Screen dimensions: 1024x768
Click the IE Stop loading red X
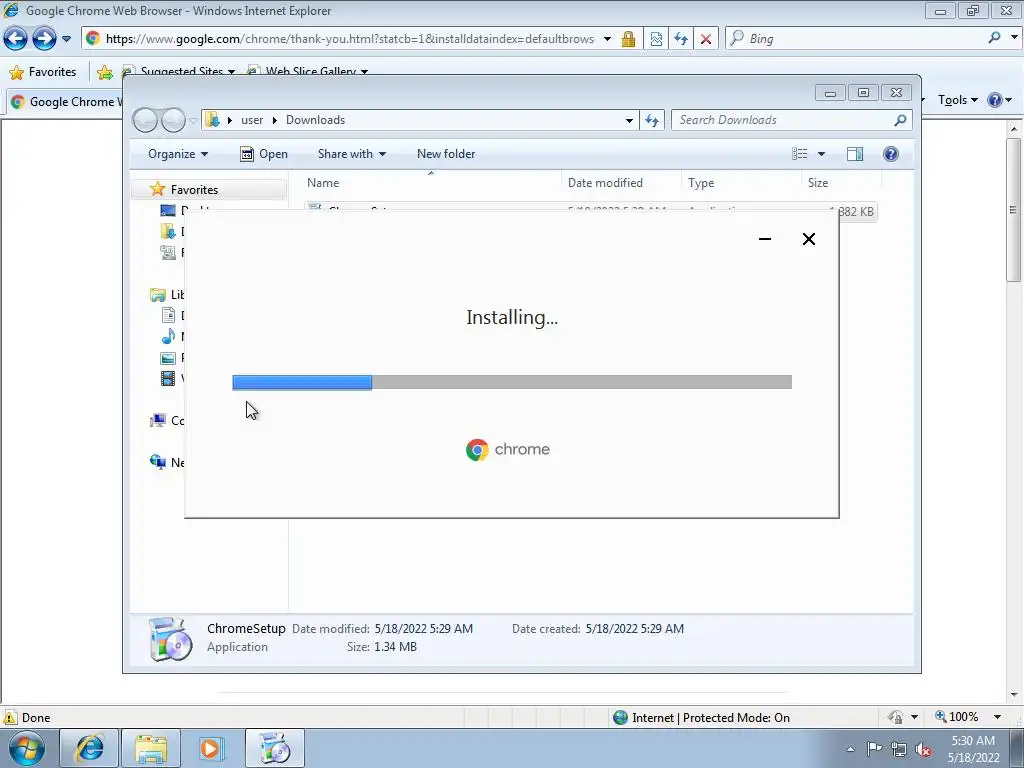tap(706, 39)
